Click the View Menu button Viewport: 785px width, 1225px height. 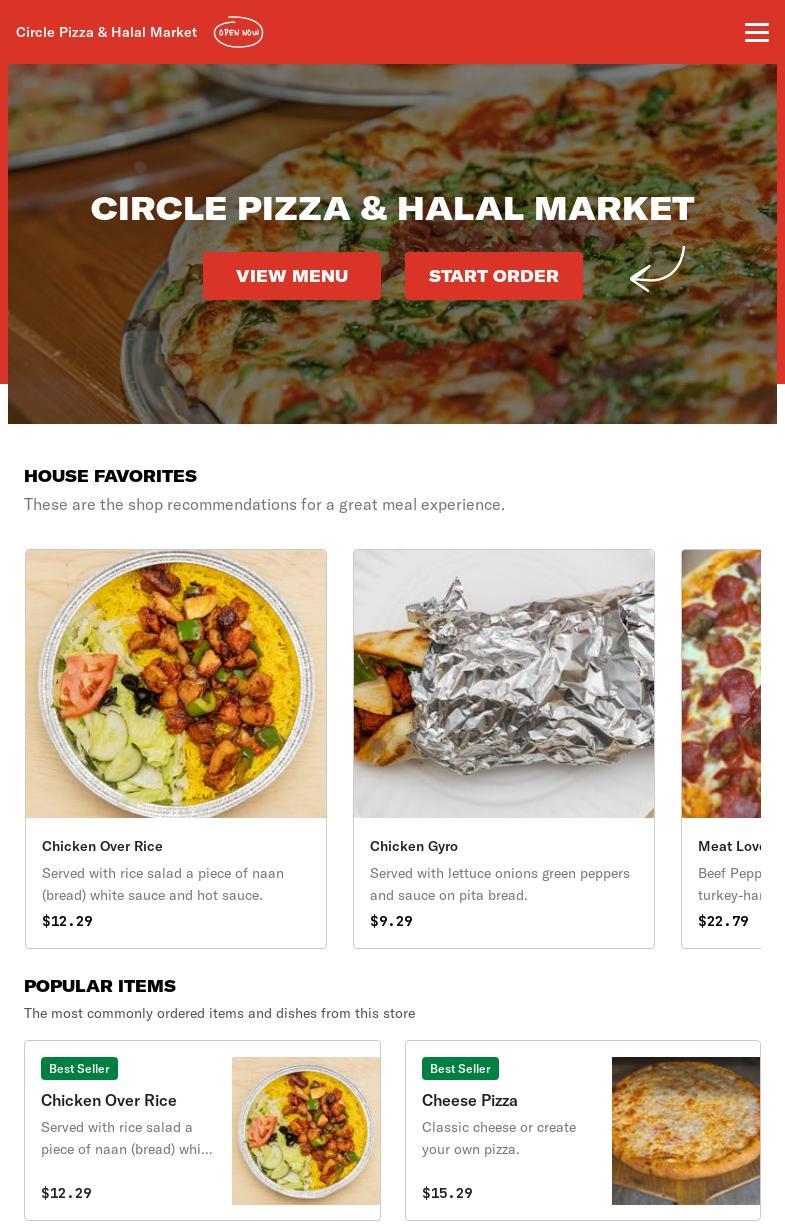tap(292, 276)
